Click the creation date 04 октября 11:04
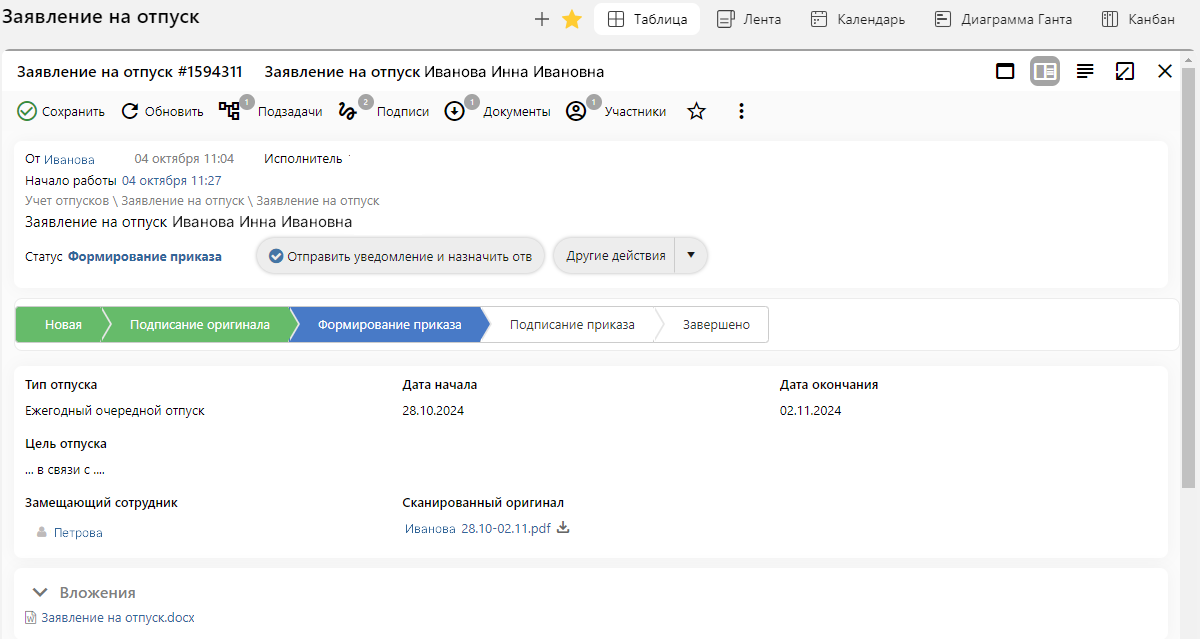1200x639 pixels. click(184, 159)
